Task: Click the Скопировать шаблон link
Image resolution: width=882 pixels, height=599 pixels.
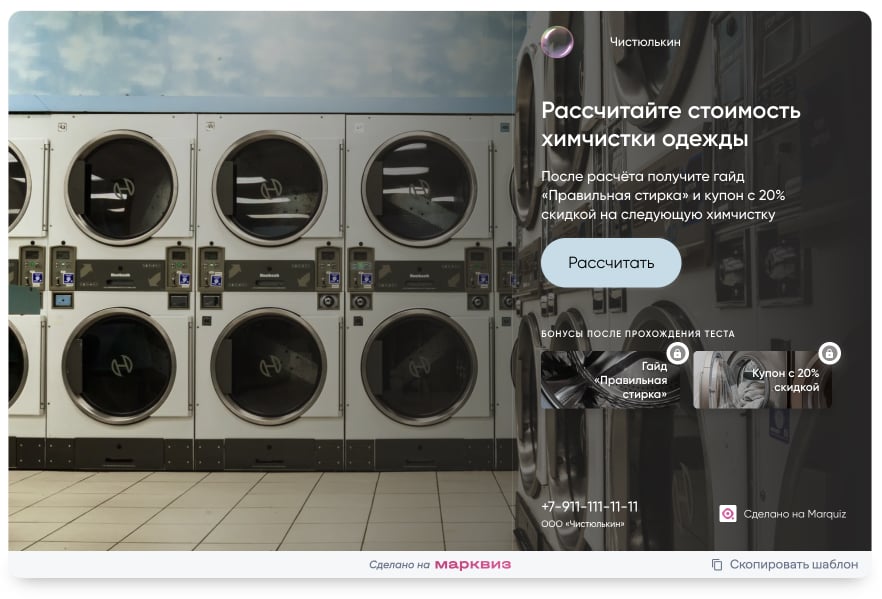Action: click(785, 564)
